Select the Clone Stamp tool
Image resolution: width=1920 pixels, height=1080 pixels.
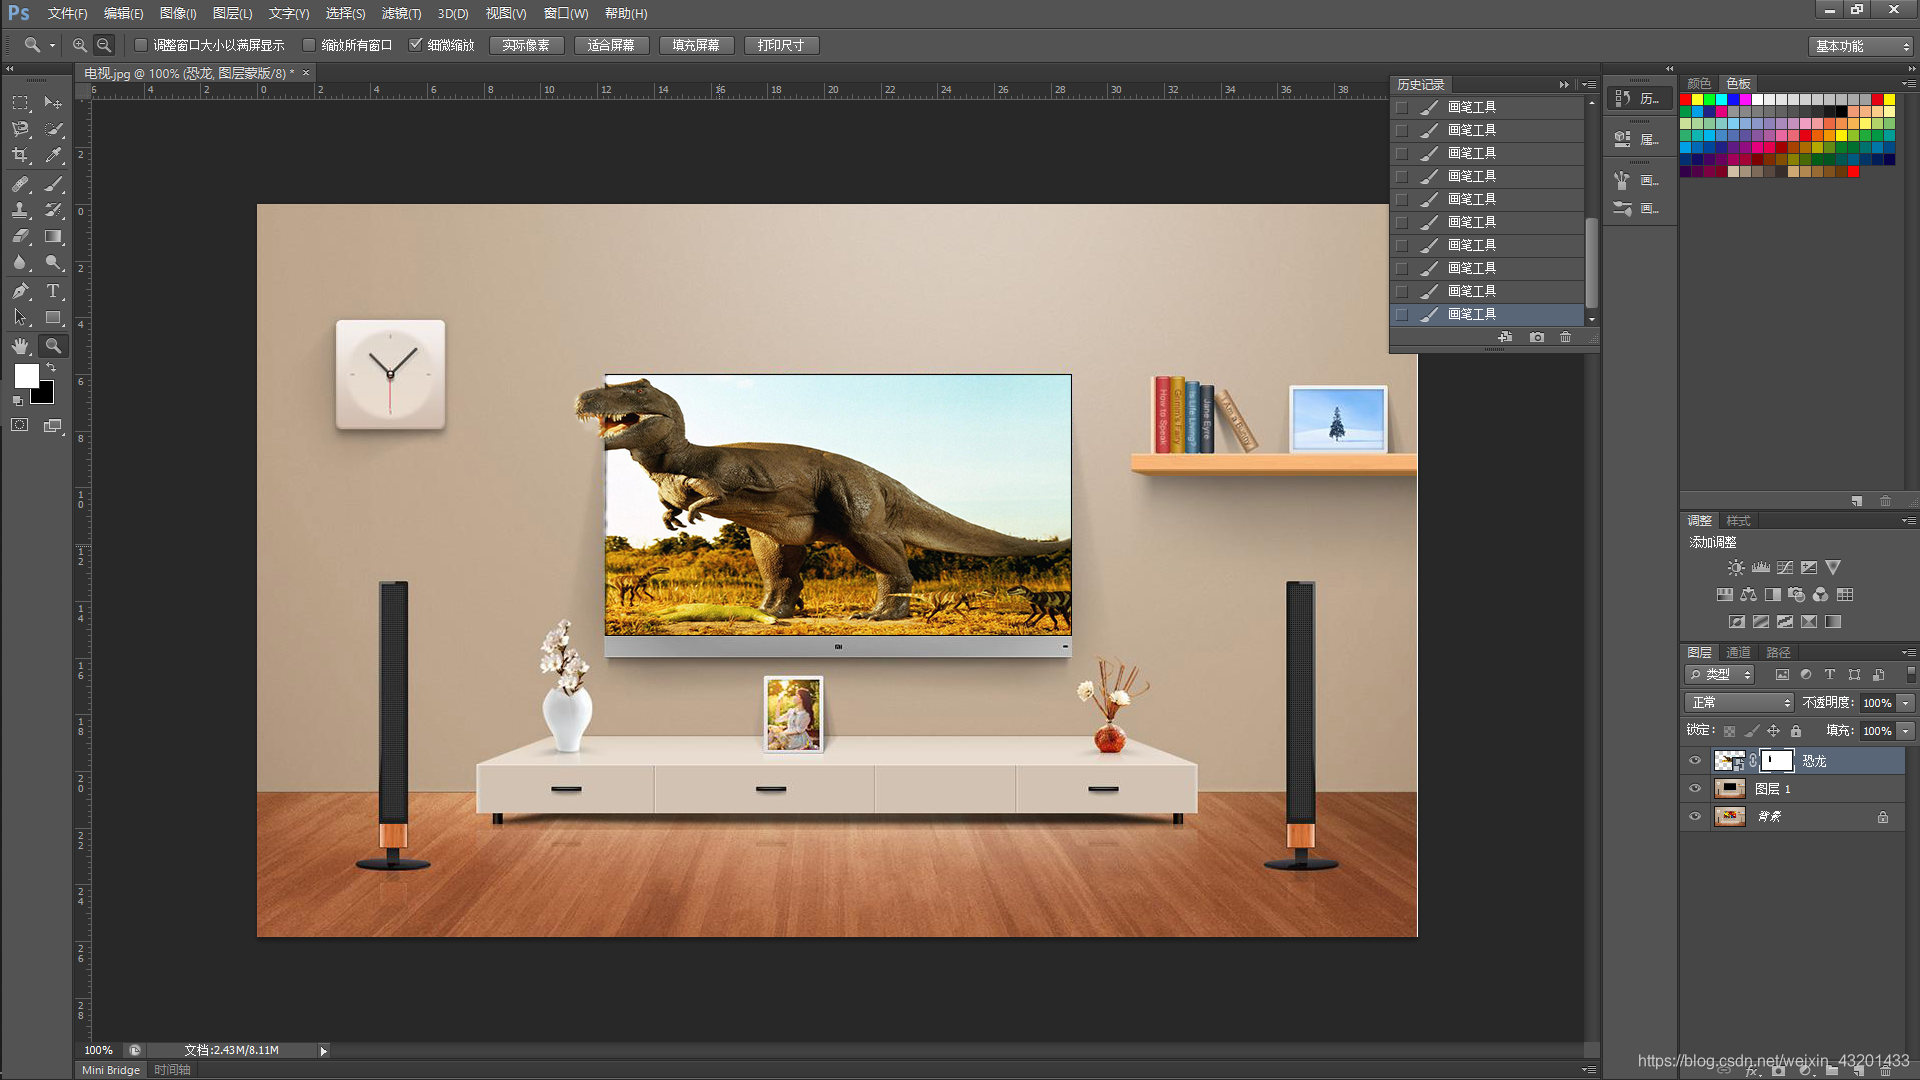tap(20, 210)
